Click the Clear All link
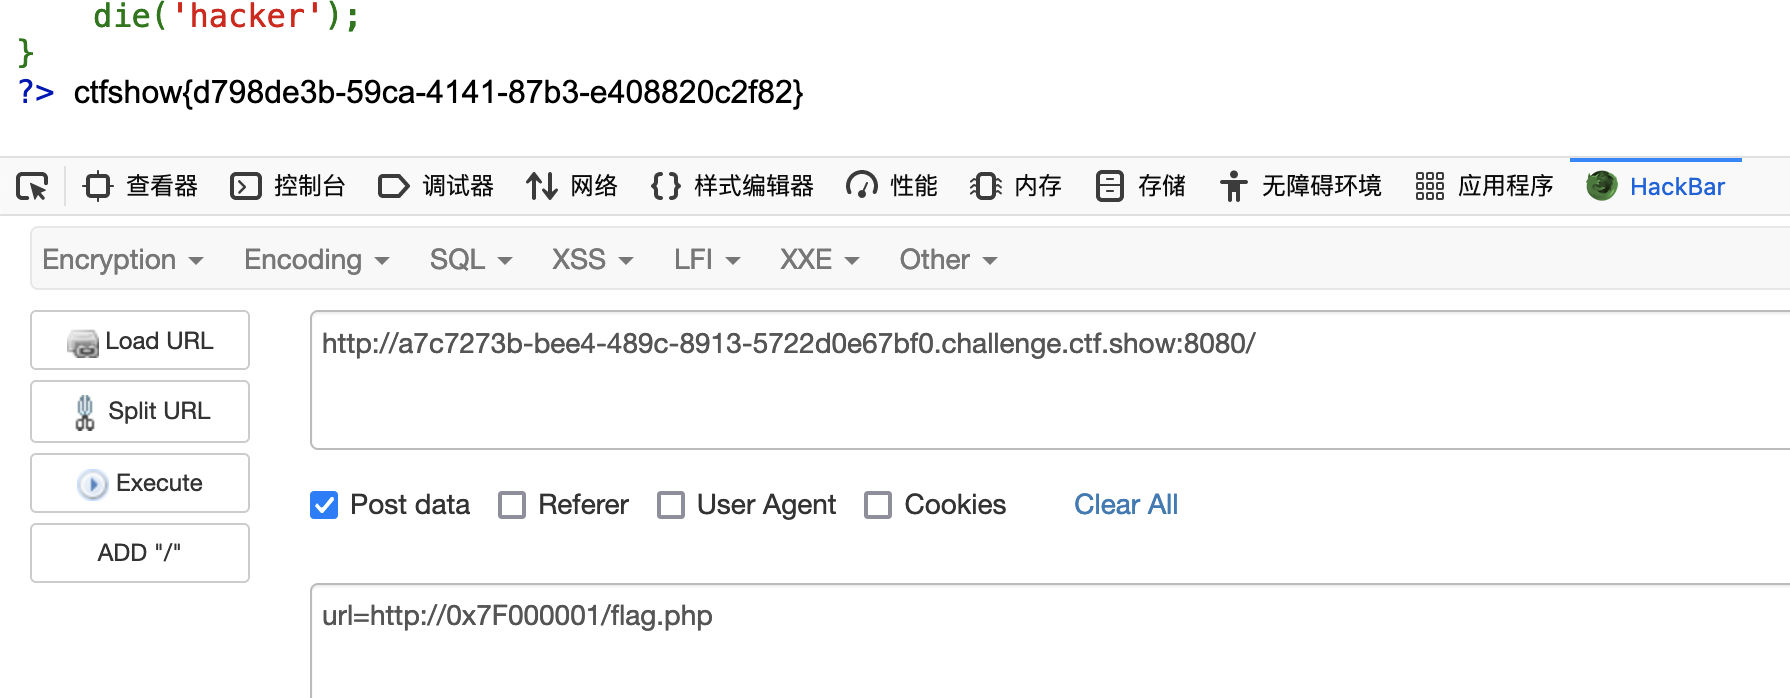This screenshot has width=1790, height=698. tap(1126, 505)
